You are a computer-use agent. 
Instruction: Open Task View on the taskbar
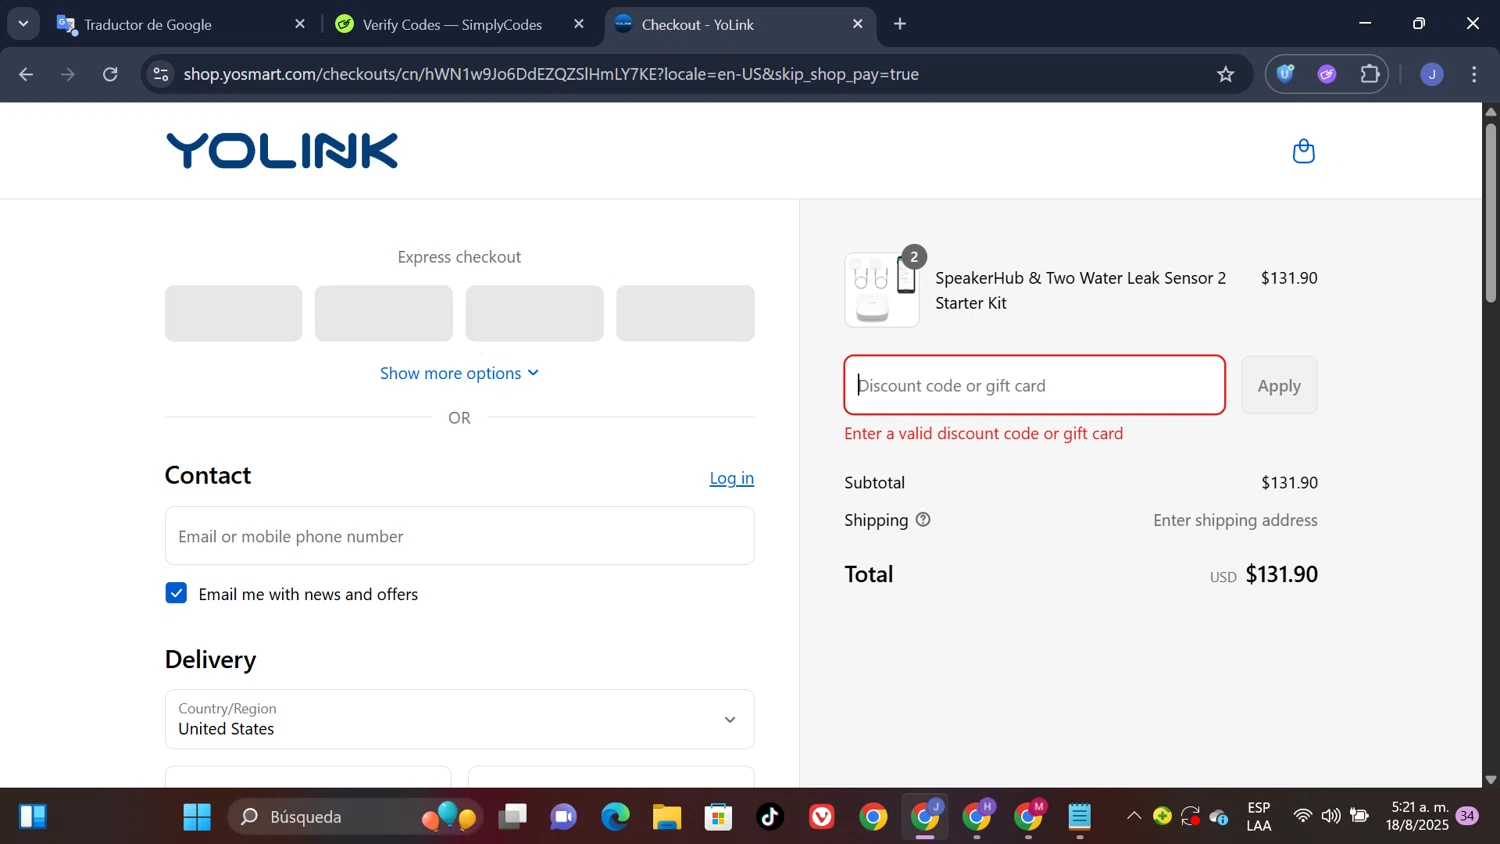coord(513,817)
